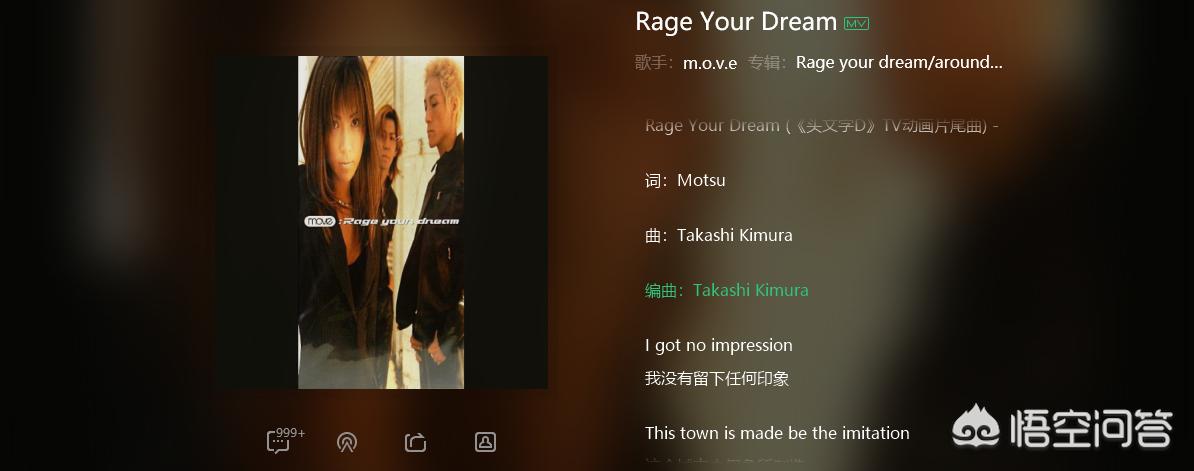The width and height of the screenshot is (1194, 471).
Task: Click the 悟空问答 watermark text
Action: pos(1091,428)
